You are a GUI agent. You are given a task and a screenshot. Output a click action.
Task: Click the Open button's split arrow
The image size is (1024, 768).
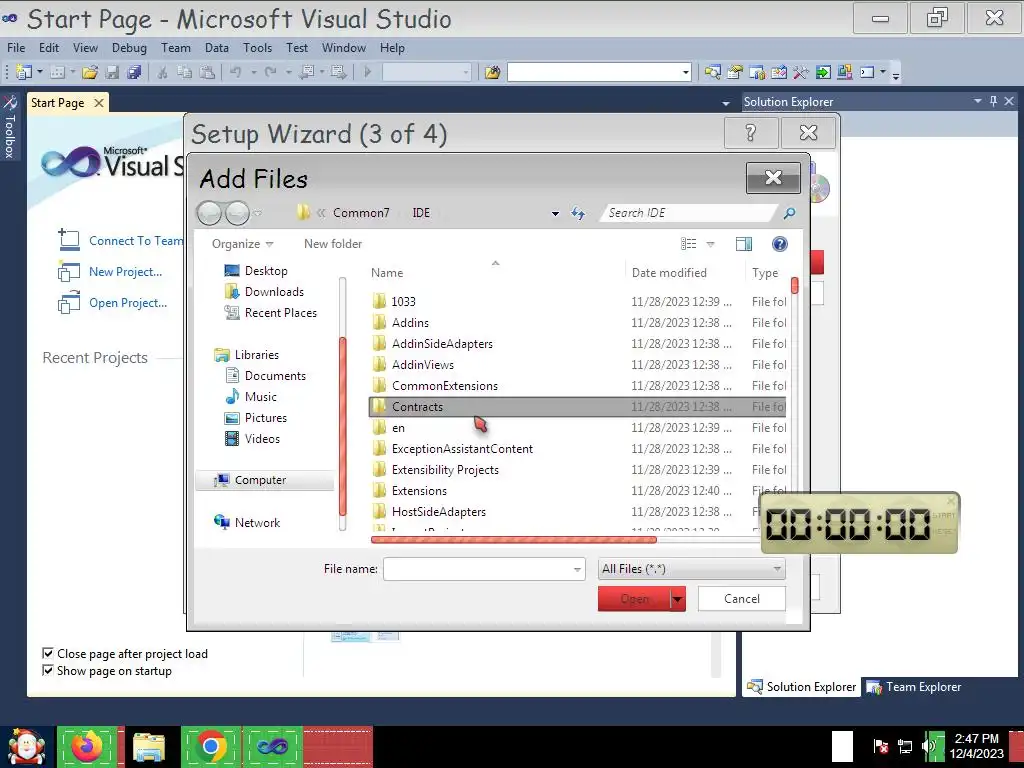pyautogui.click(x=678, y=599)
